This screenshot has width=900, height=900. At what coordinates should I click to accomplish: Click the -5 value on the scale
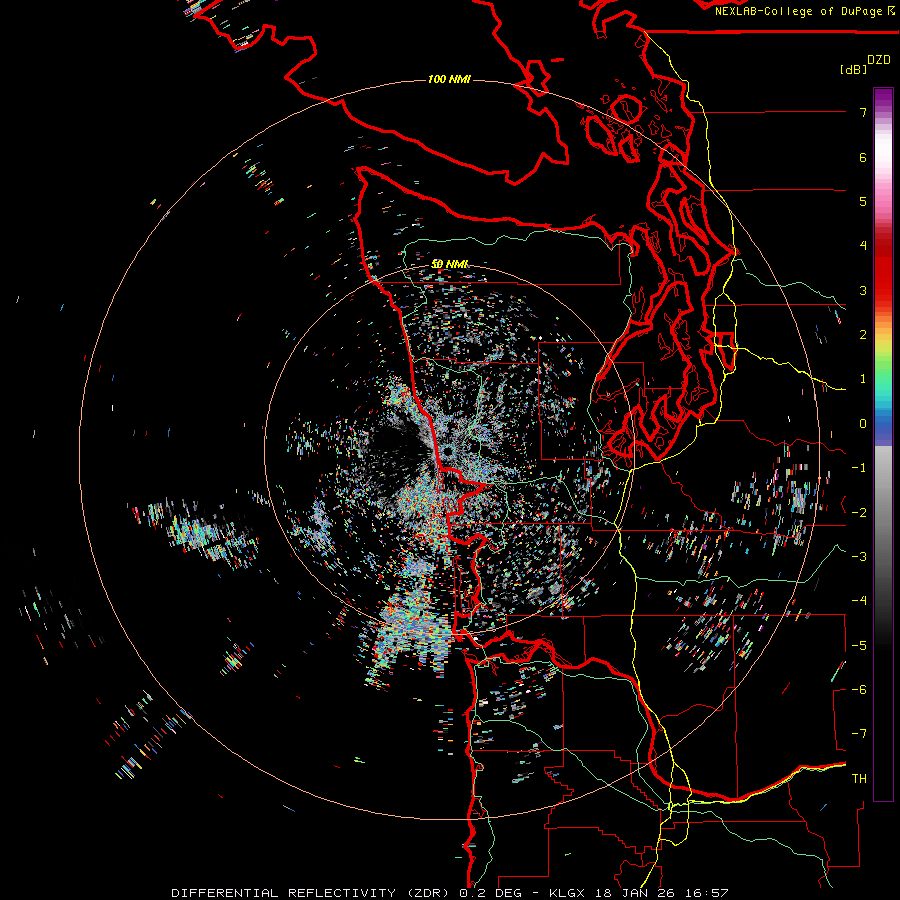[859, 646]
